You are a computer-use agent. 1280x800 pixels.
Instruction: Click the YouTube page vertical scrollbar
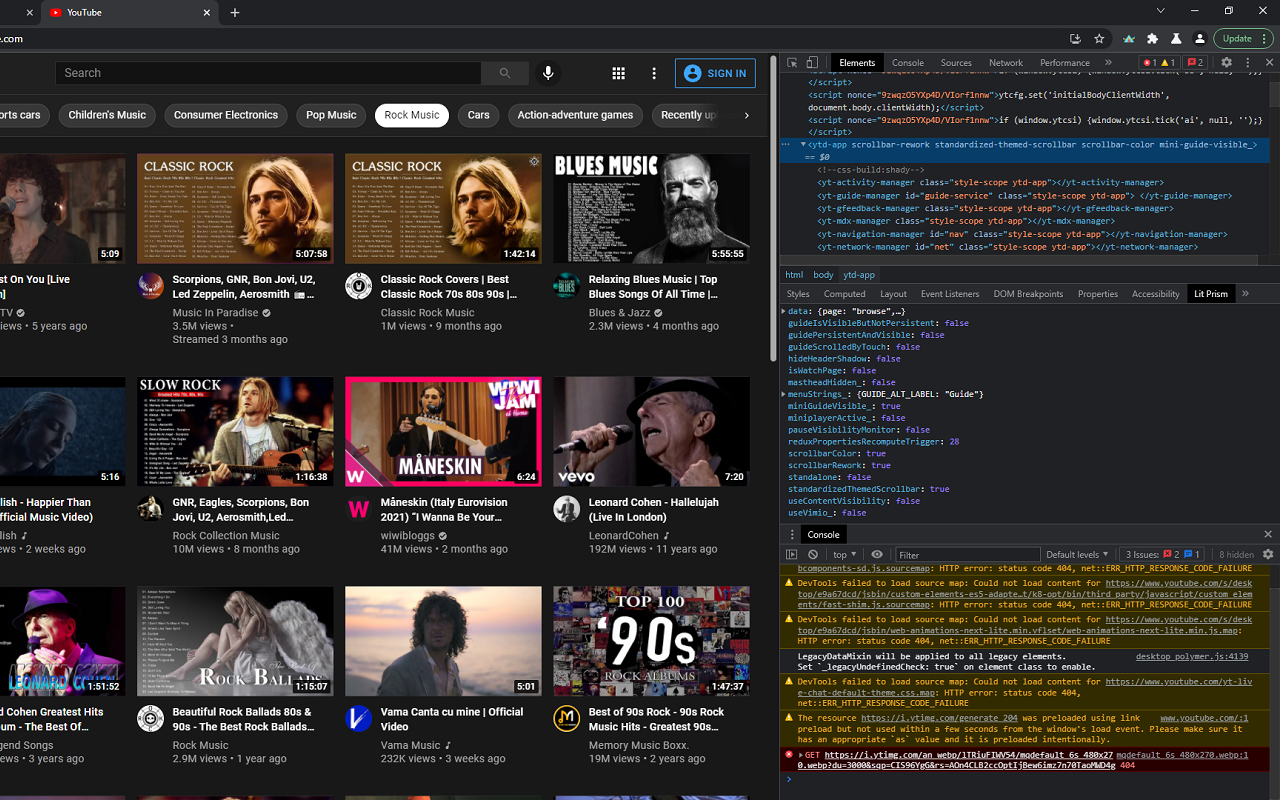pyautogui.click(x=773, y=210)
